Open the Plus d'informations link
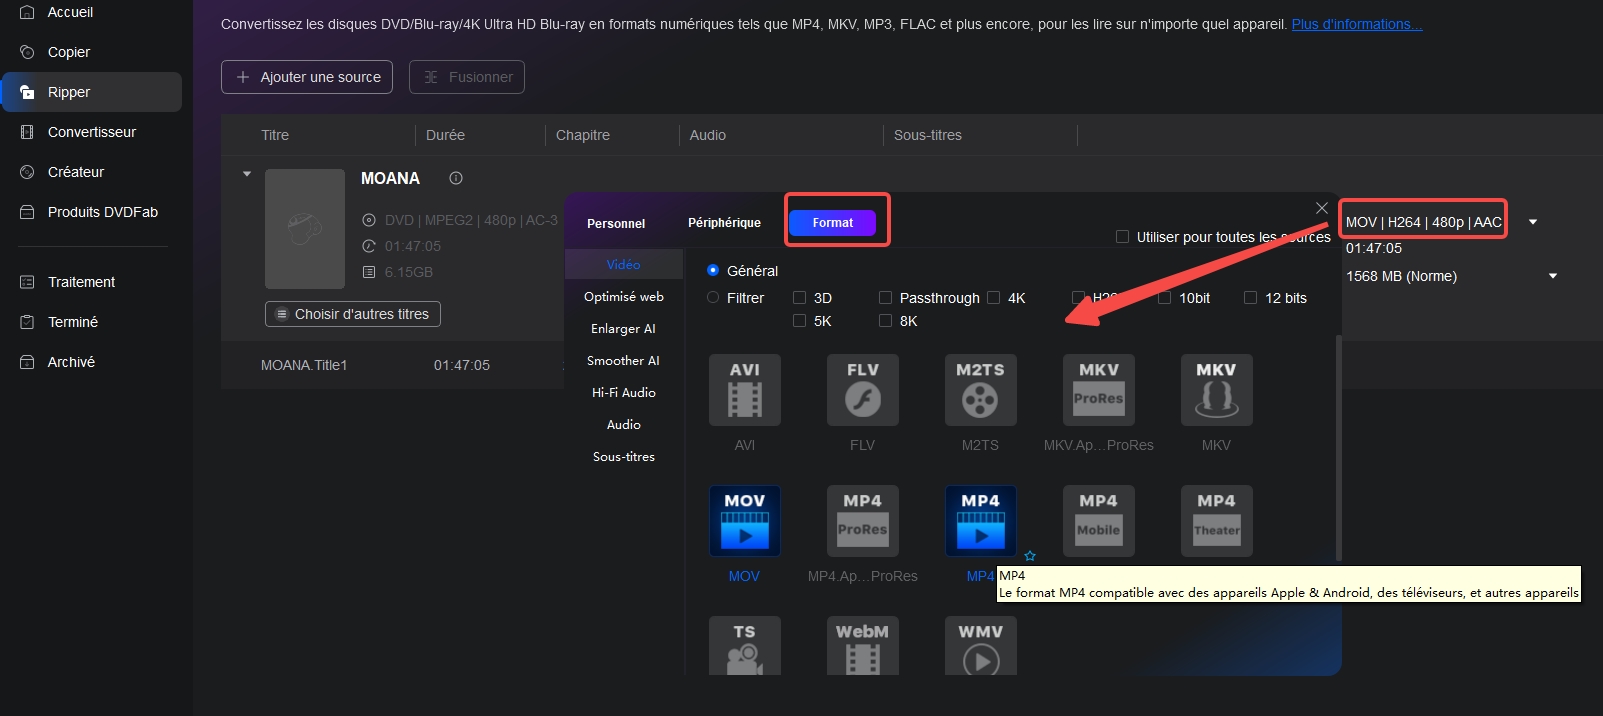1603x716 pixels. pyautogui.click(x=1357, y=24)
